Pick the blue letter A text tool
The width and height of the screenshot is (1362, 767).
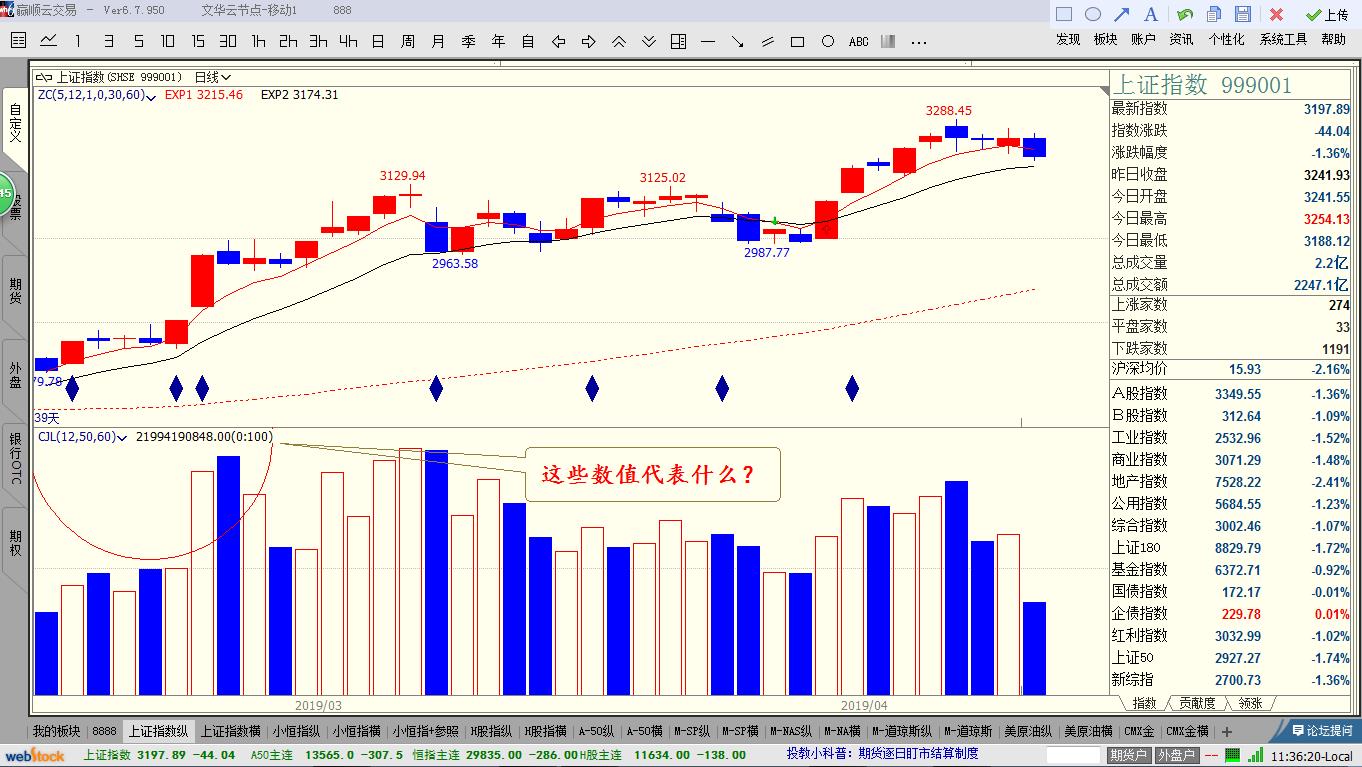(1151, 14)
